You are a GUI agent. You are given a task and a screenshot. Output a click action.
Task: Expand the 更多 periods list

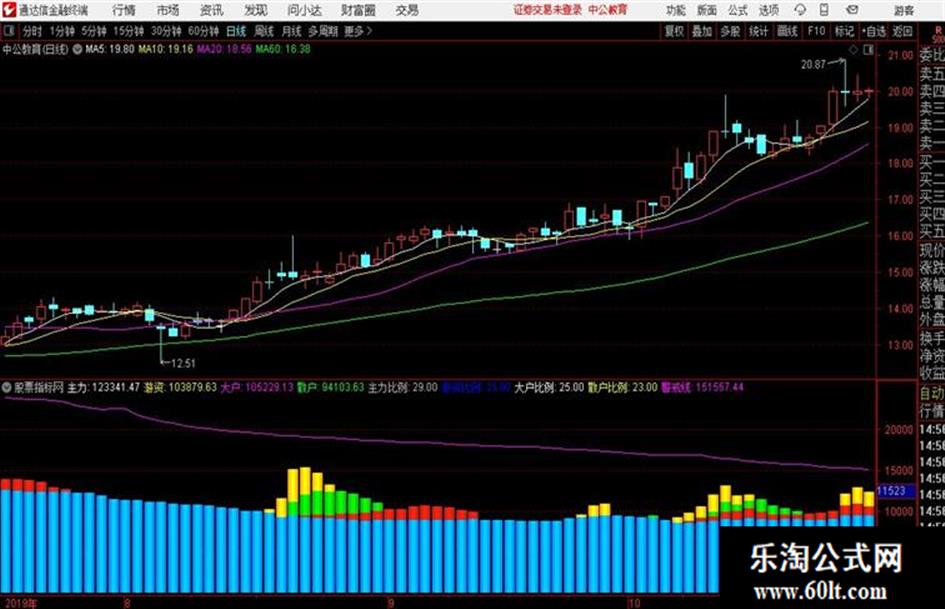(x=359, y=31)
